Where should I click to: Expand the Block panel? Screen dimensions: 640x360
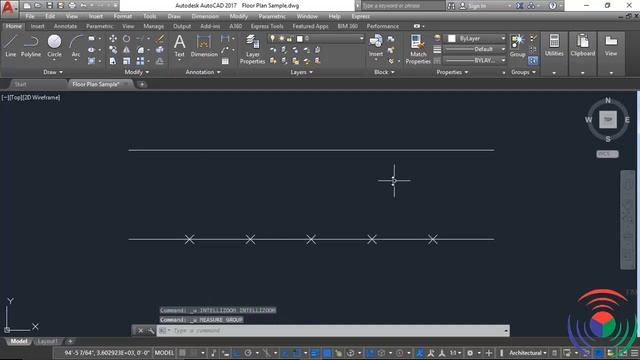click(384, 72)
